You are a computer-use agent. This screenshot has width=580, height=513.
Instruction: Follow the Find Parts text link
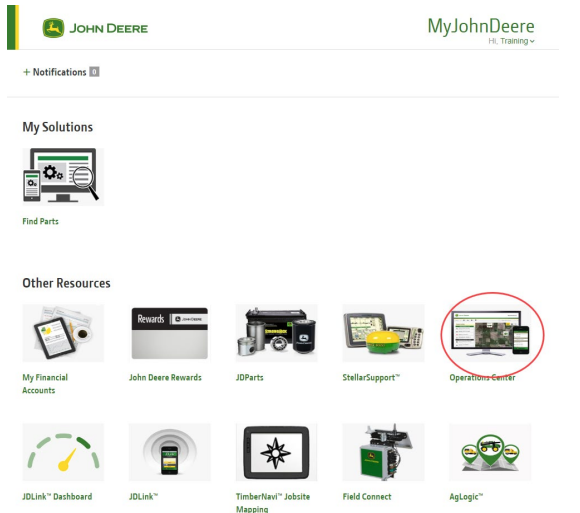tap(40, 221)
